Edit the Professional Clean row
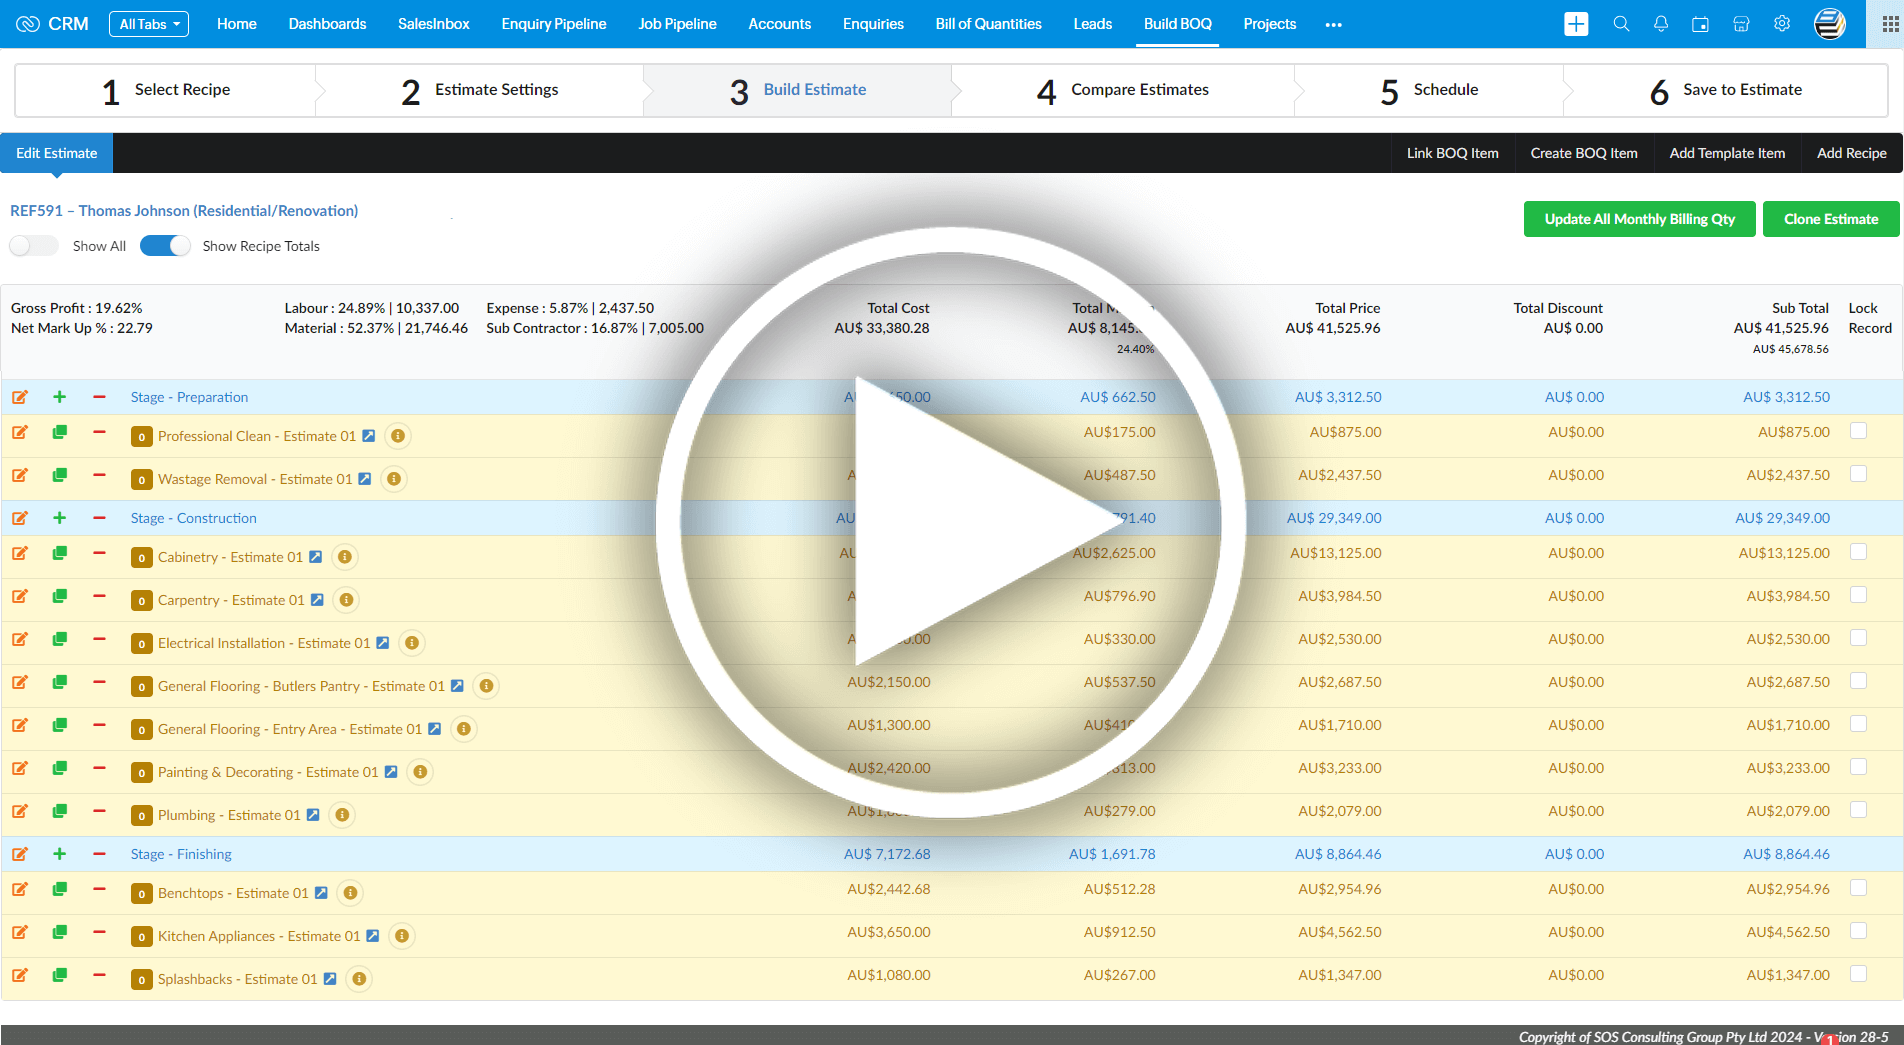This screenshot has width=1904, height=1045. 20,432
